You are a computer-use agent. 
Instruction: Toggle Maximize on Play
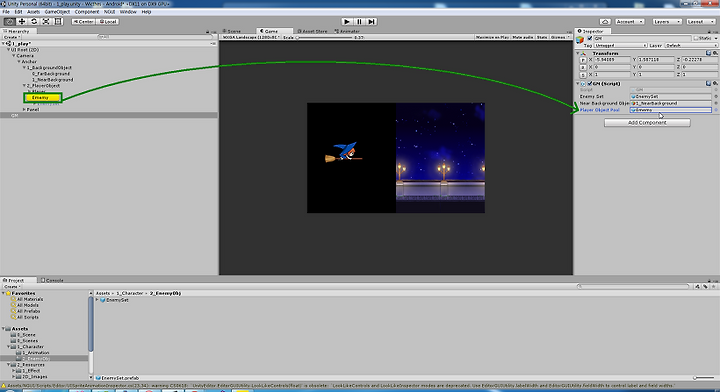pos(492,37)
